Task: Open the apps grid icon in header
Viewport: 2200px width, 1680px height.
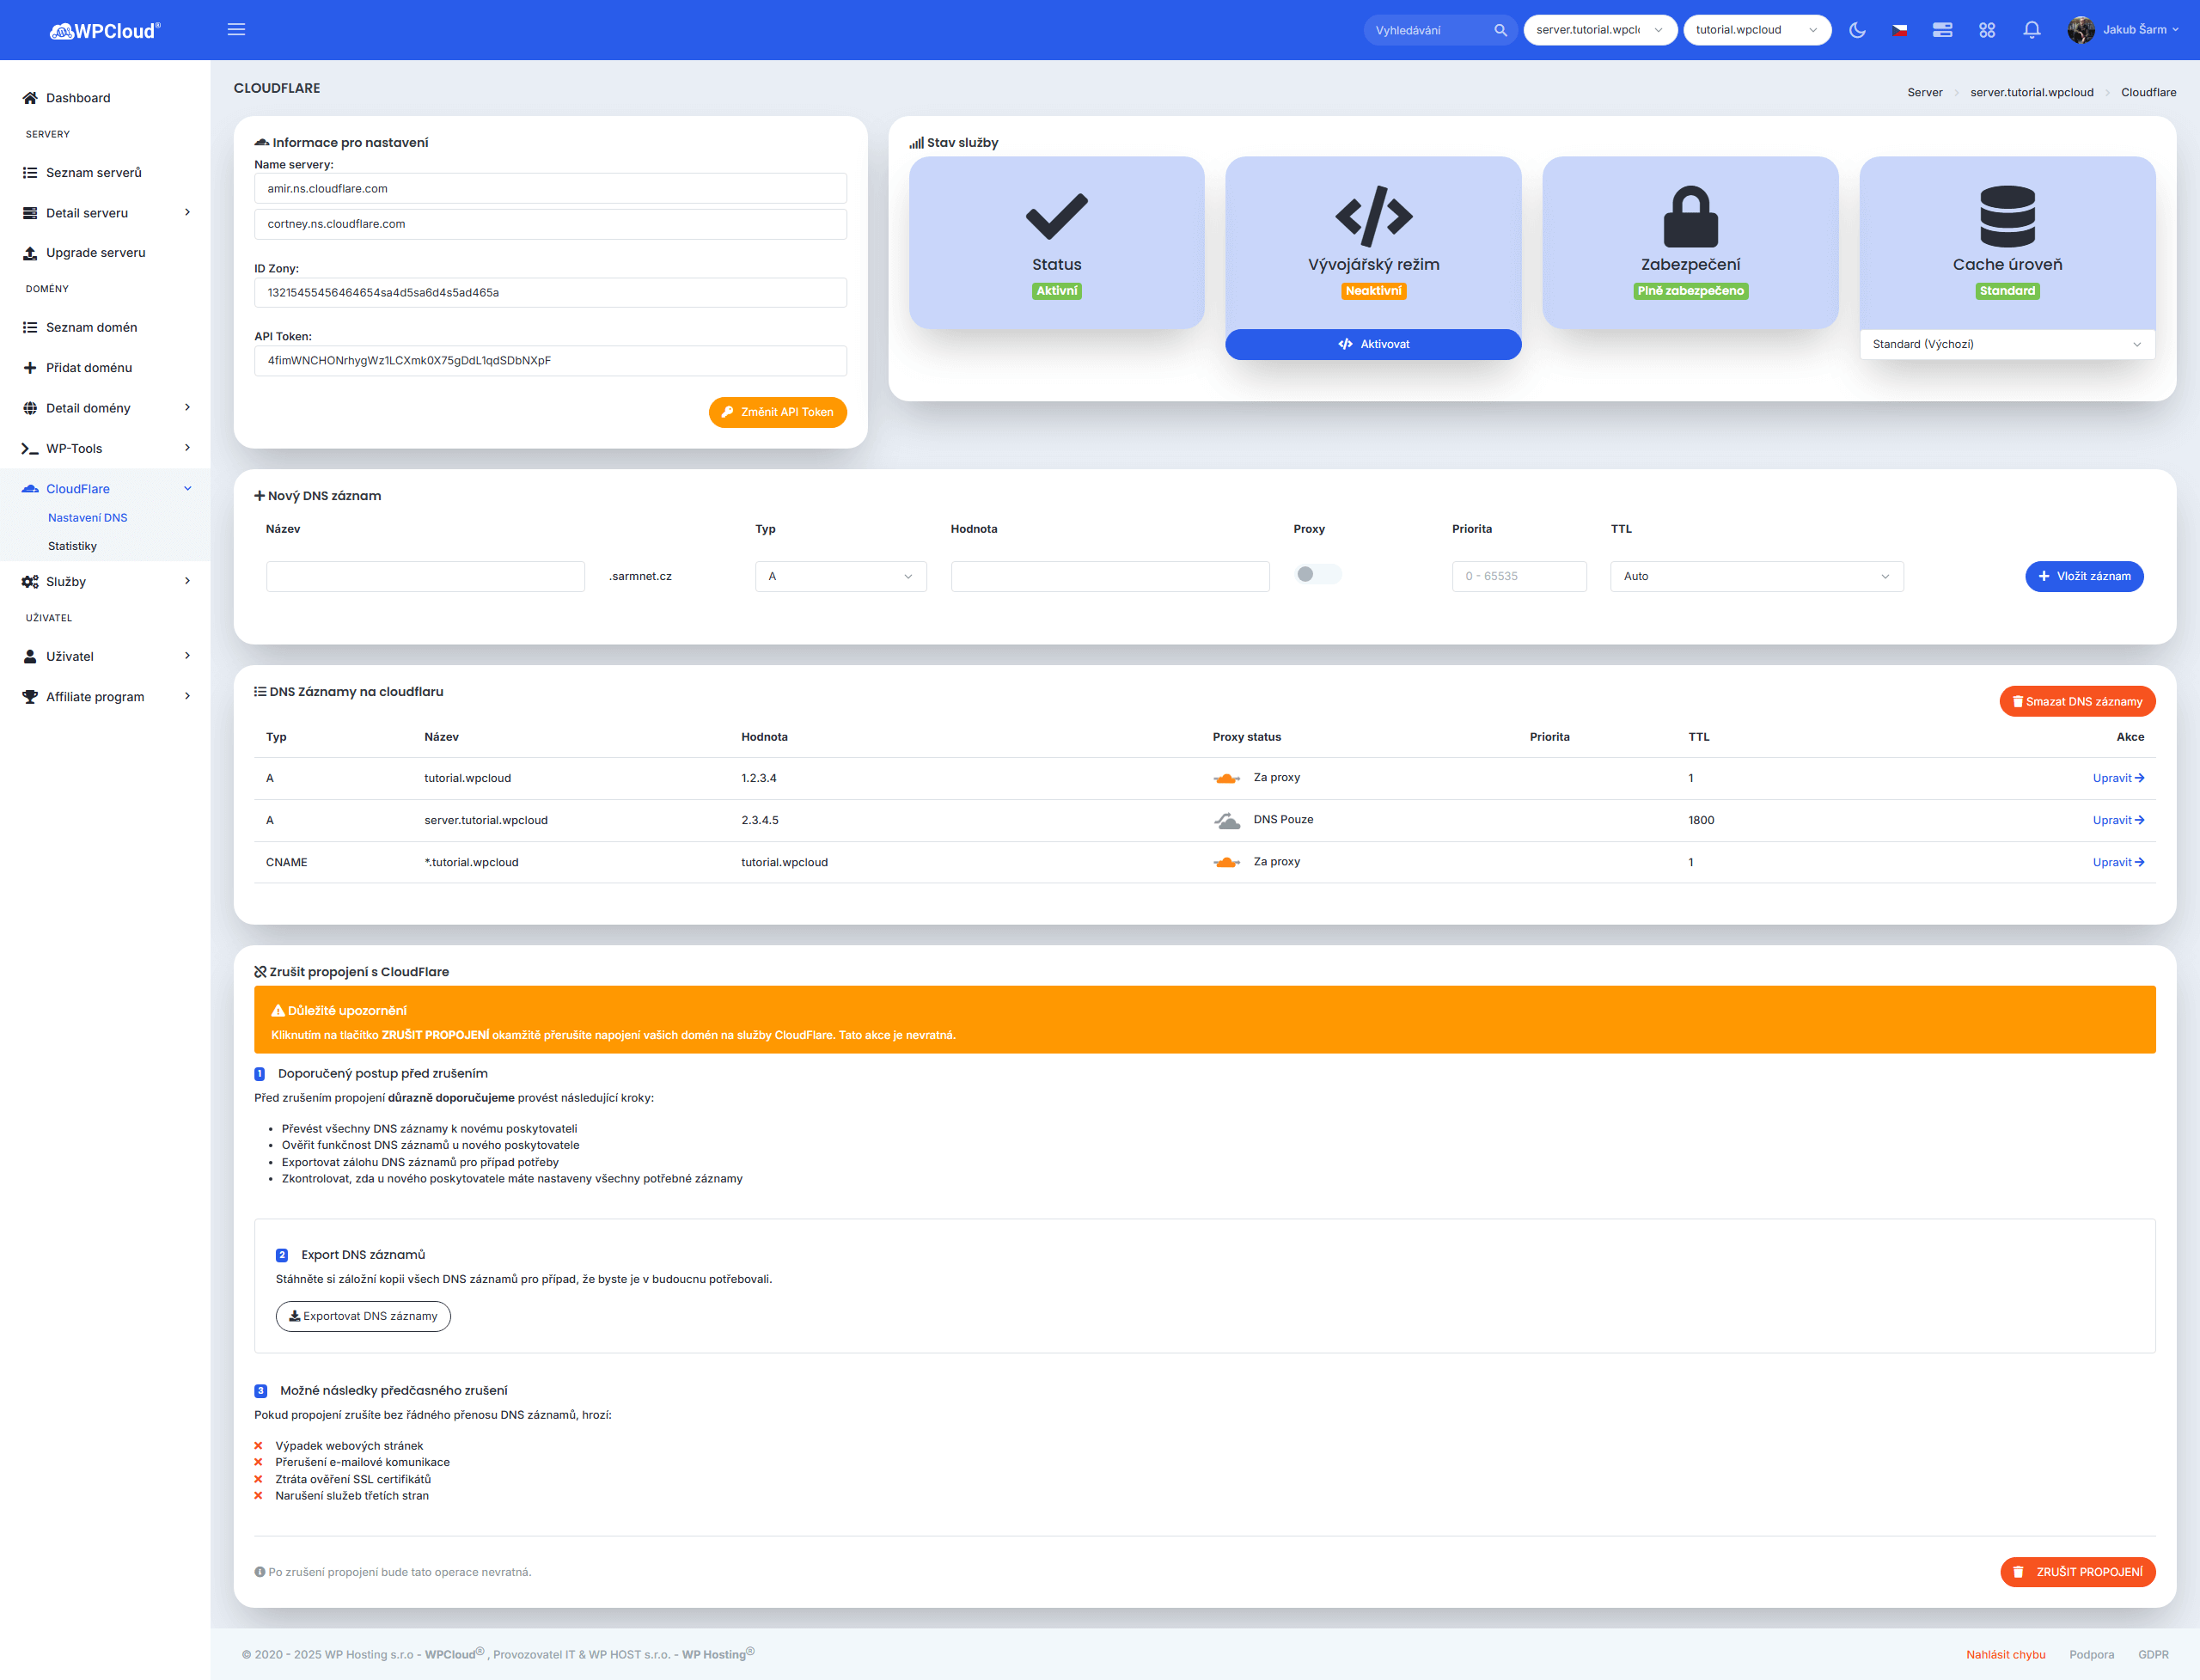Action: pos(1987,30)
